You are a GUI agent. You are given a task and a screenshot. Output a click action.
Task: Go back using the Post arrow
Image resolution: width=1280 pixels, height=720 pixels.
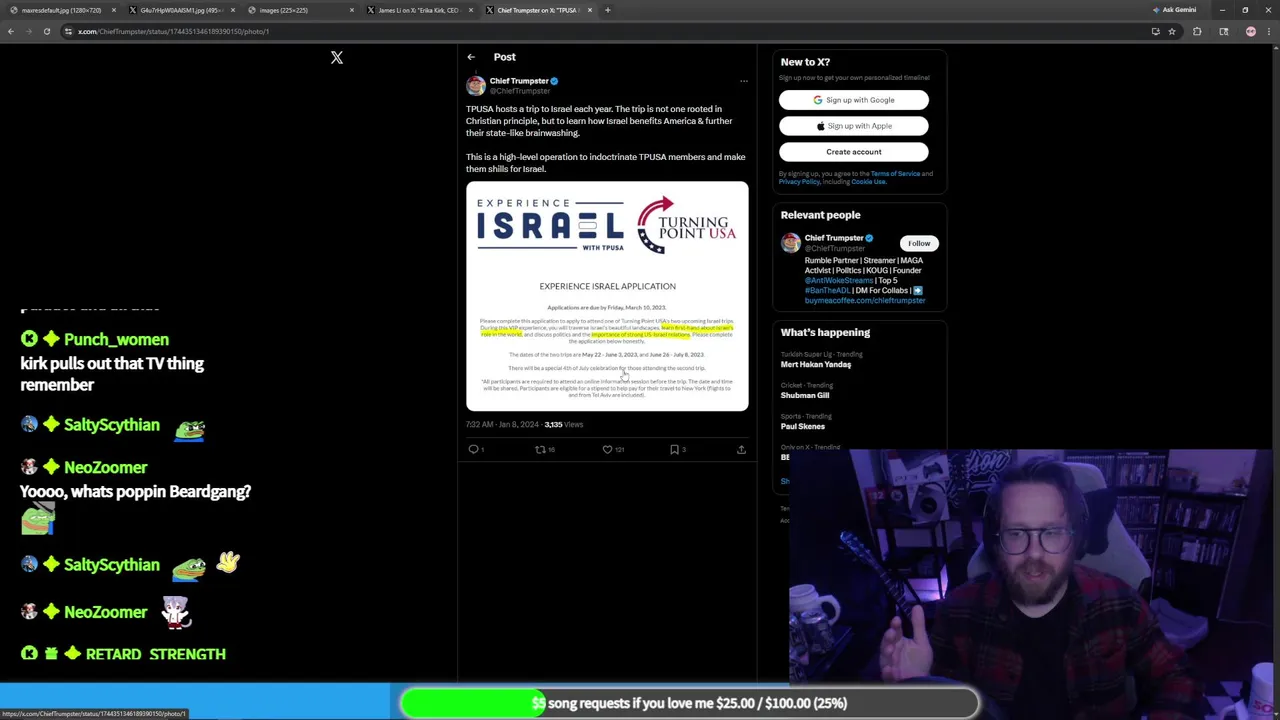pyautogui.click(x=471, y=57)
